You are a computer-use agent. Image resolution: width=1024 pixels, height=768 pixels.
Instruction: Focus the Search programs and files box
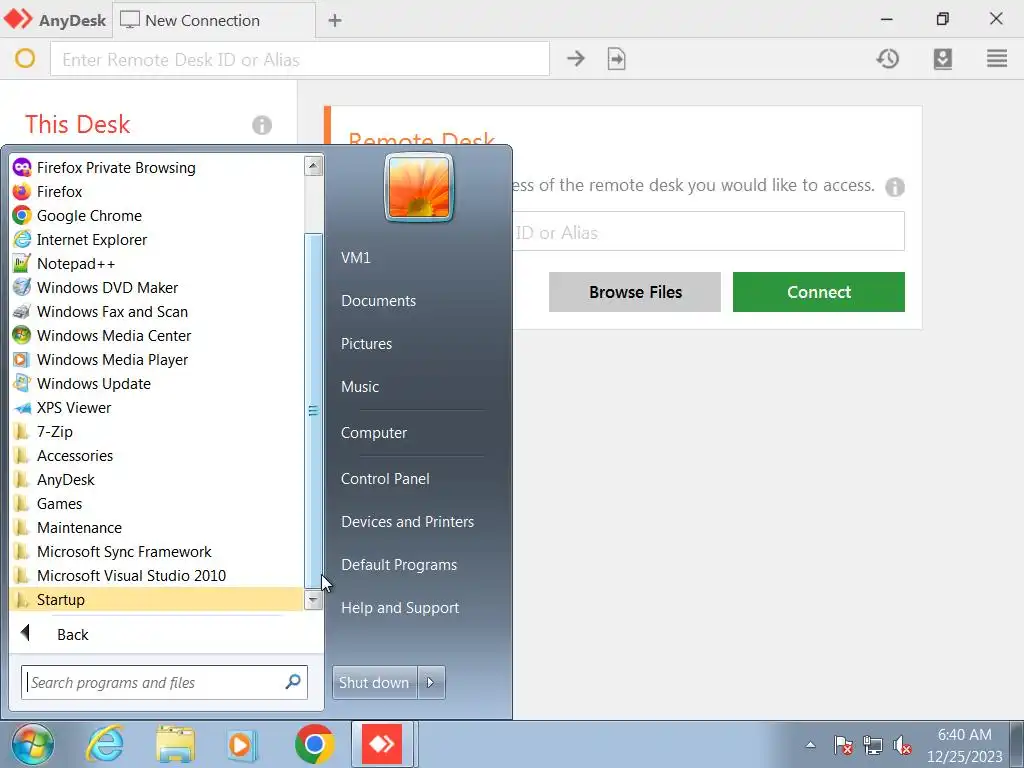[x=164, y=682]
